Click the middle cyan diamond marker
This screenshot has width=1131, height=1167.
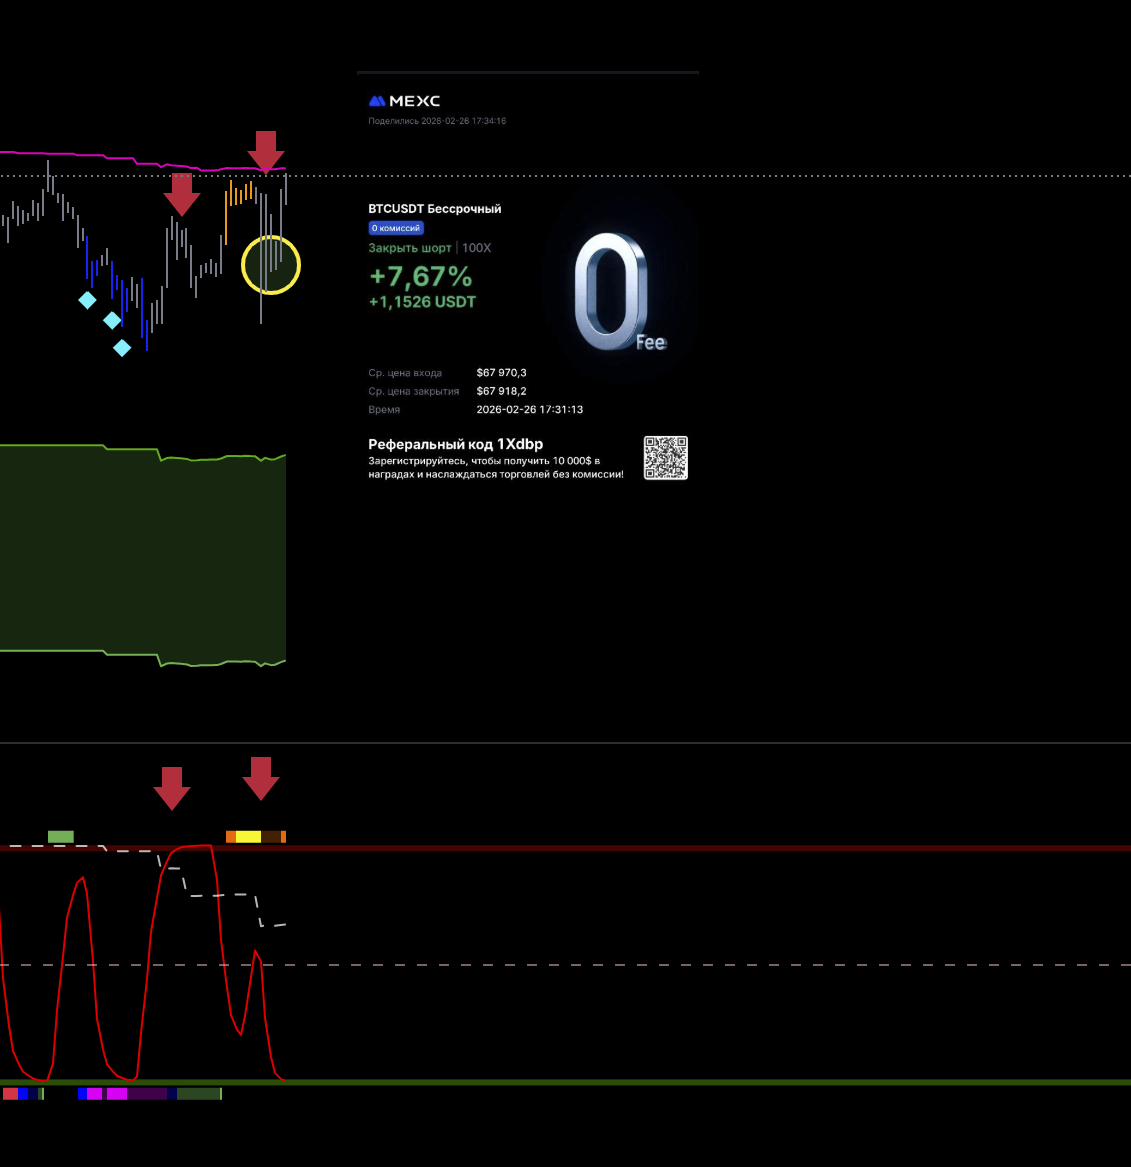coord(112,320)
